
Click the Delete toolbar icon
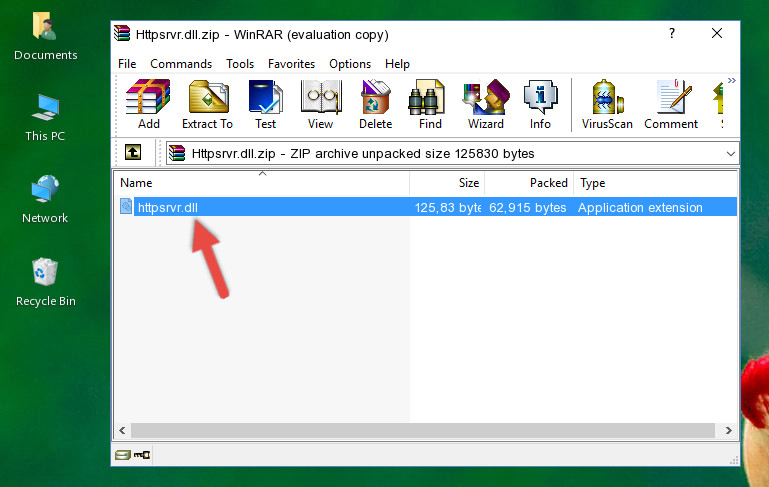pyautogui.click(x=376, y=104)
